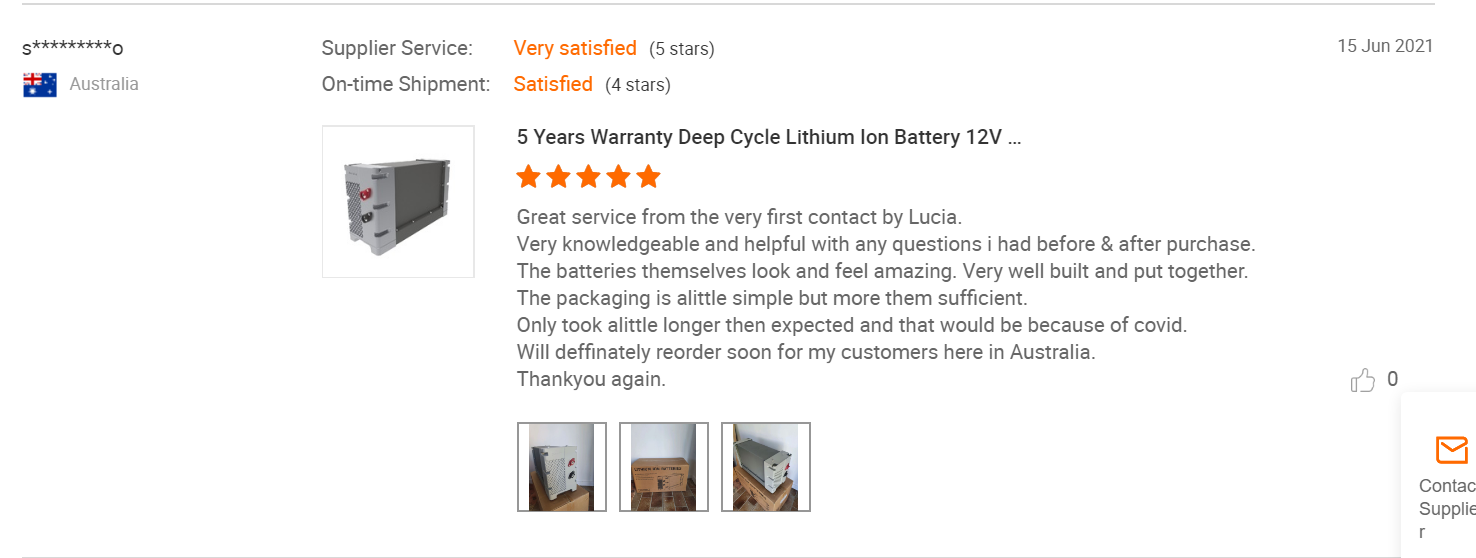Open the 5 Years Warranty Deep Cycle Battery link
Viewport: 1476px width, 558px height.
click(769, 137)
